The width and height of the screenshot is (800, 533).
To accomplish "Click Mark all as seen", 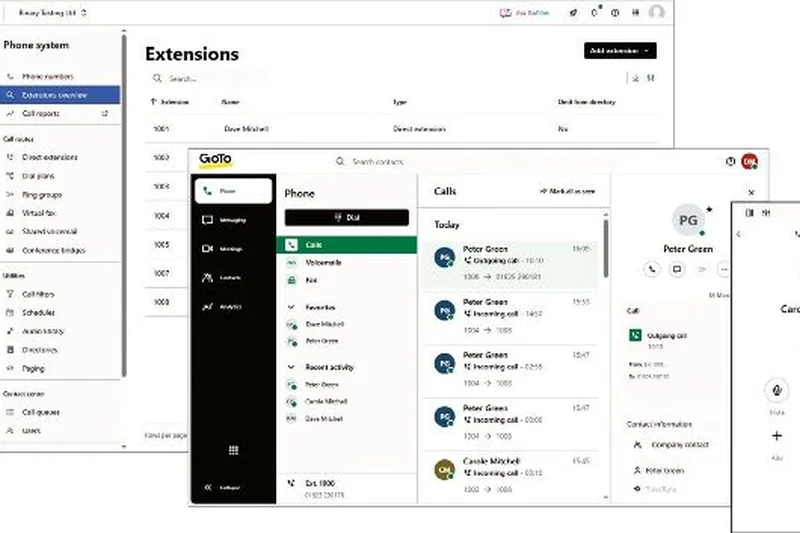I will pyautogui.click(x=567, y=191).
